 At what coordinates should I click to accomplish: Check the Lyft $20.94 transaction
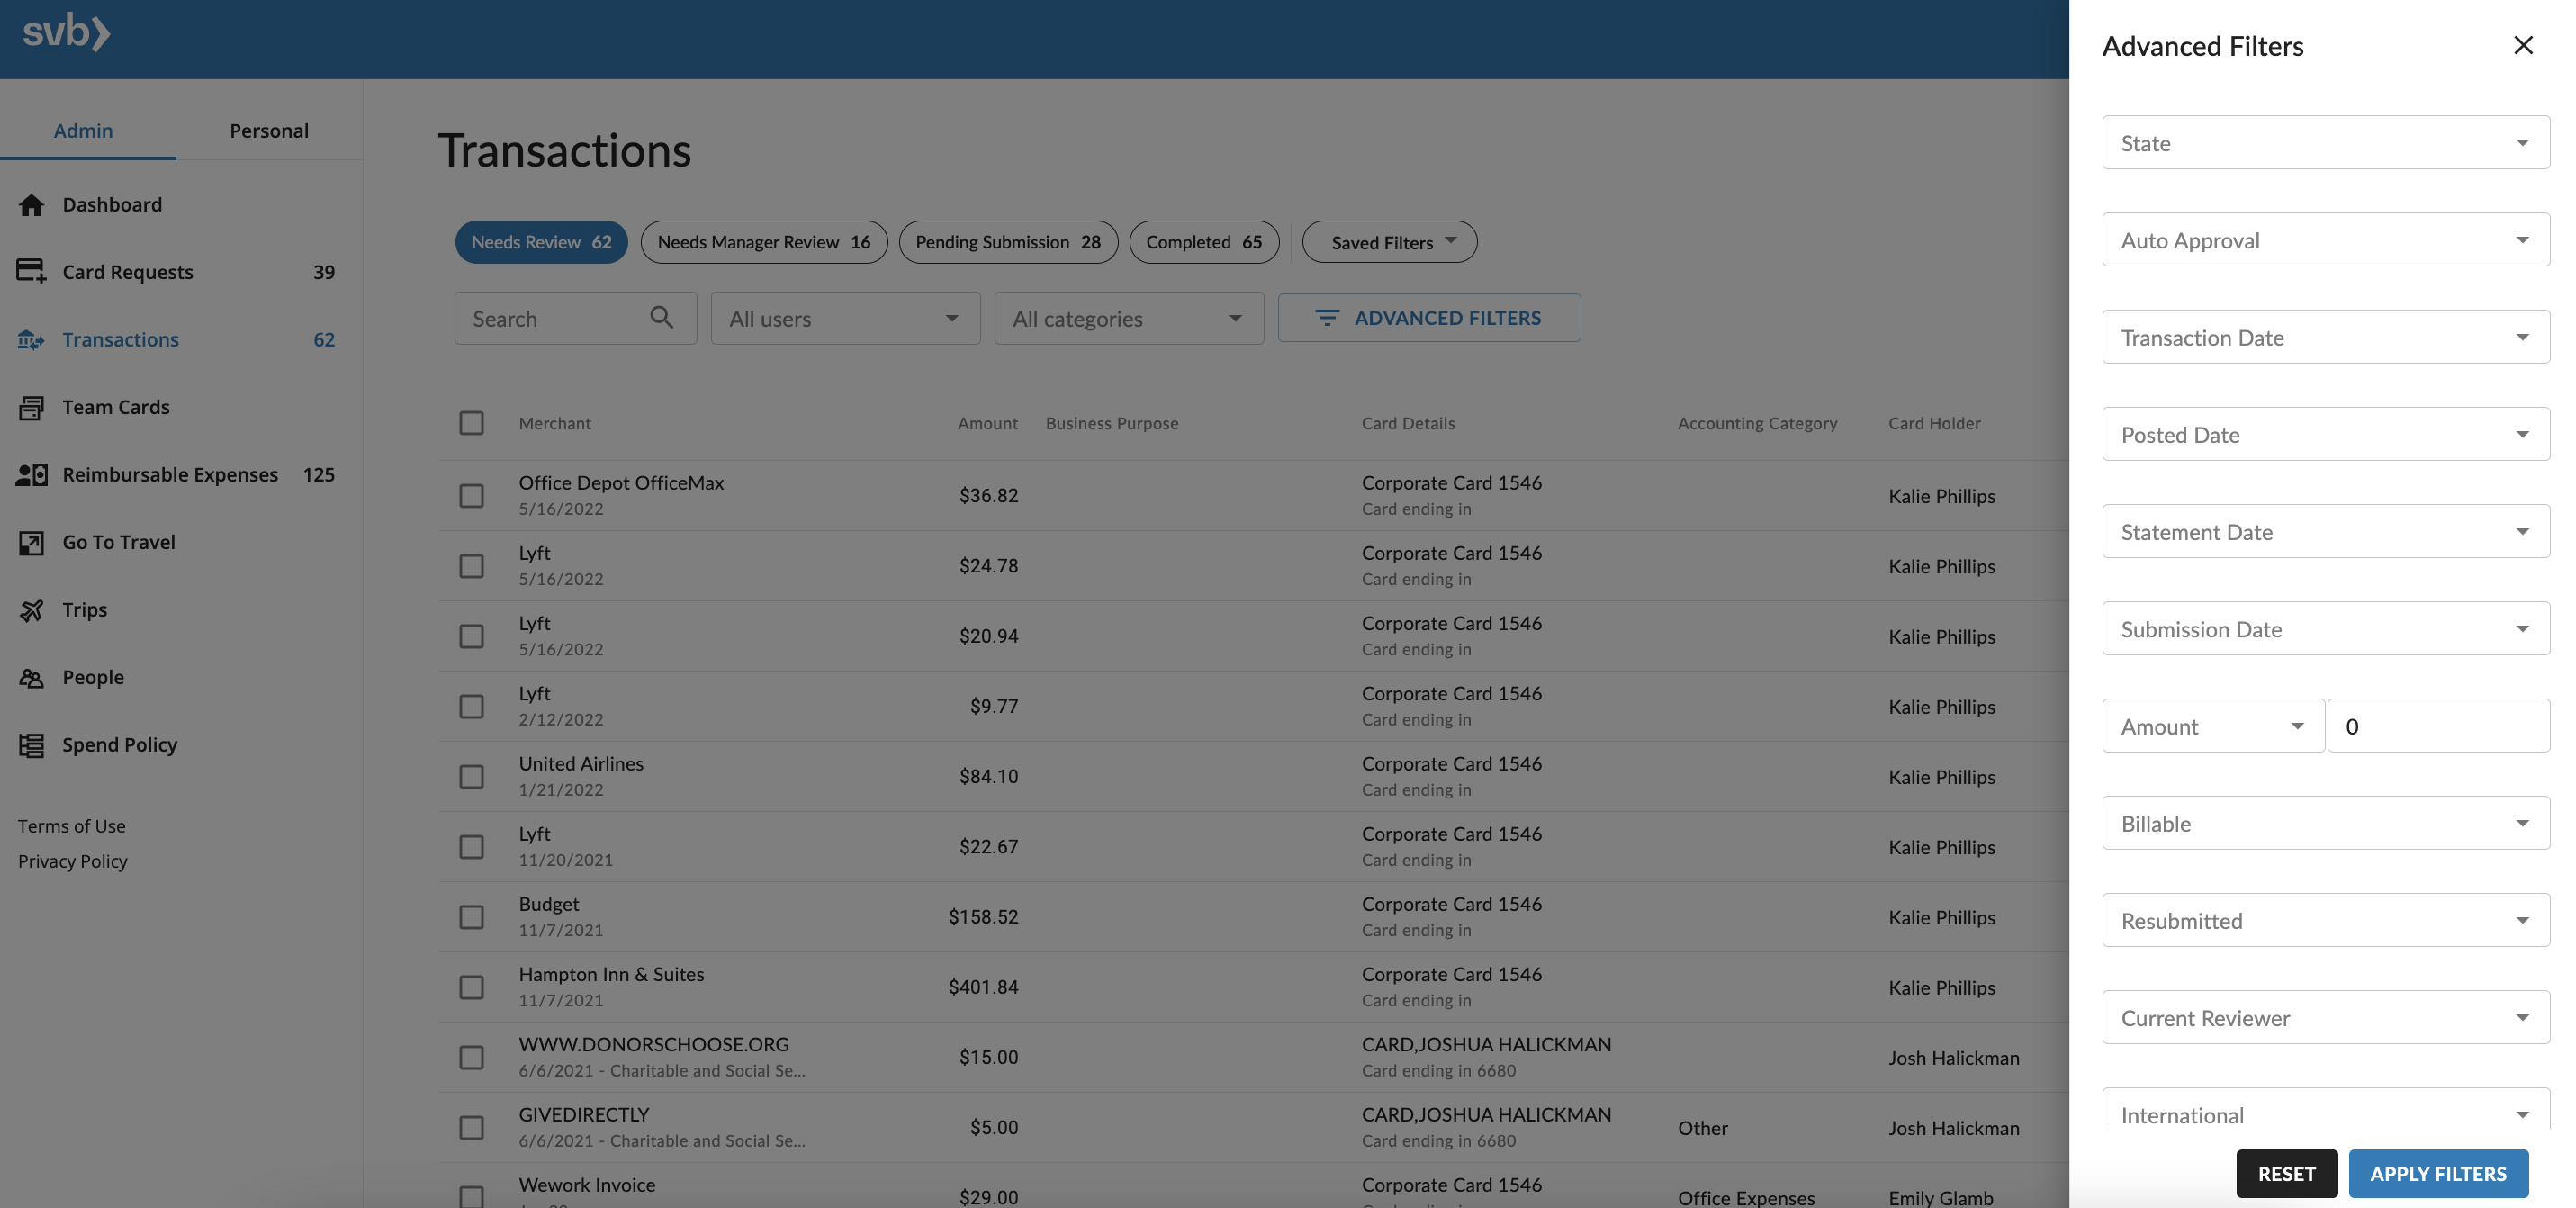coord(471,636)
